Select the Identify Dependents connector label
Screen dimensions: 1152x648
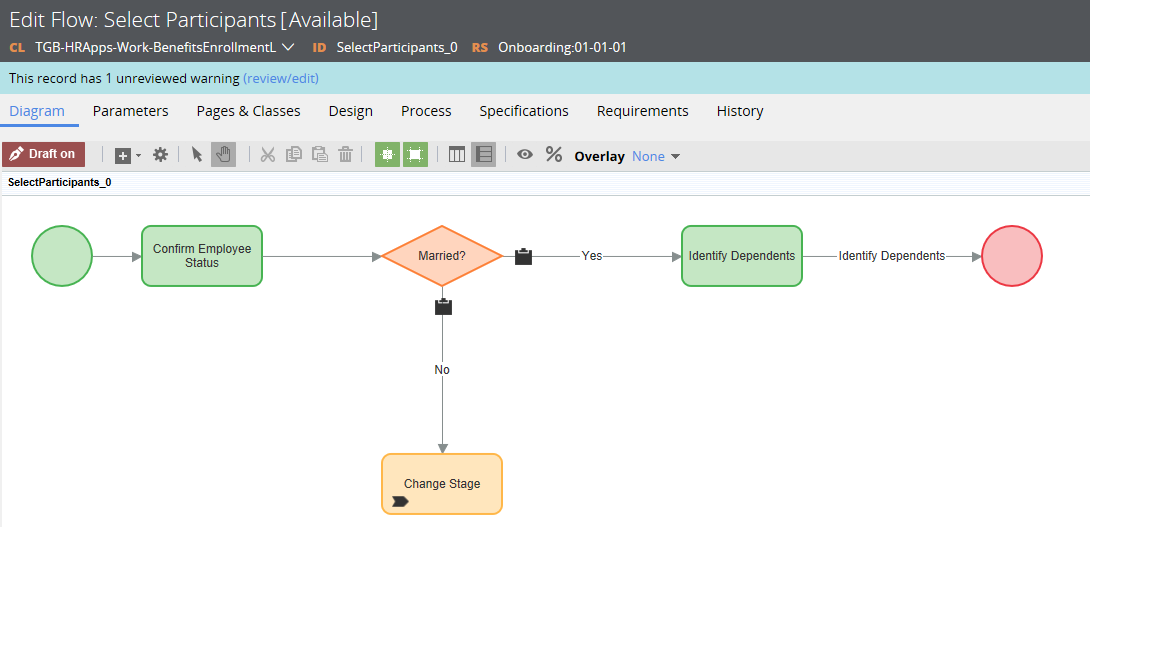(x=891, y=256)
